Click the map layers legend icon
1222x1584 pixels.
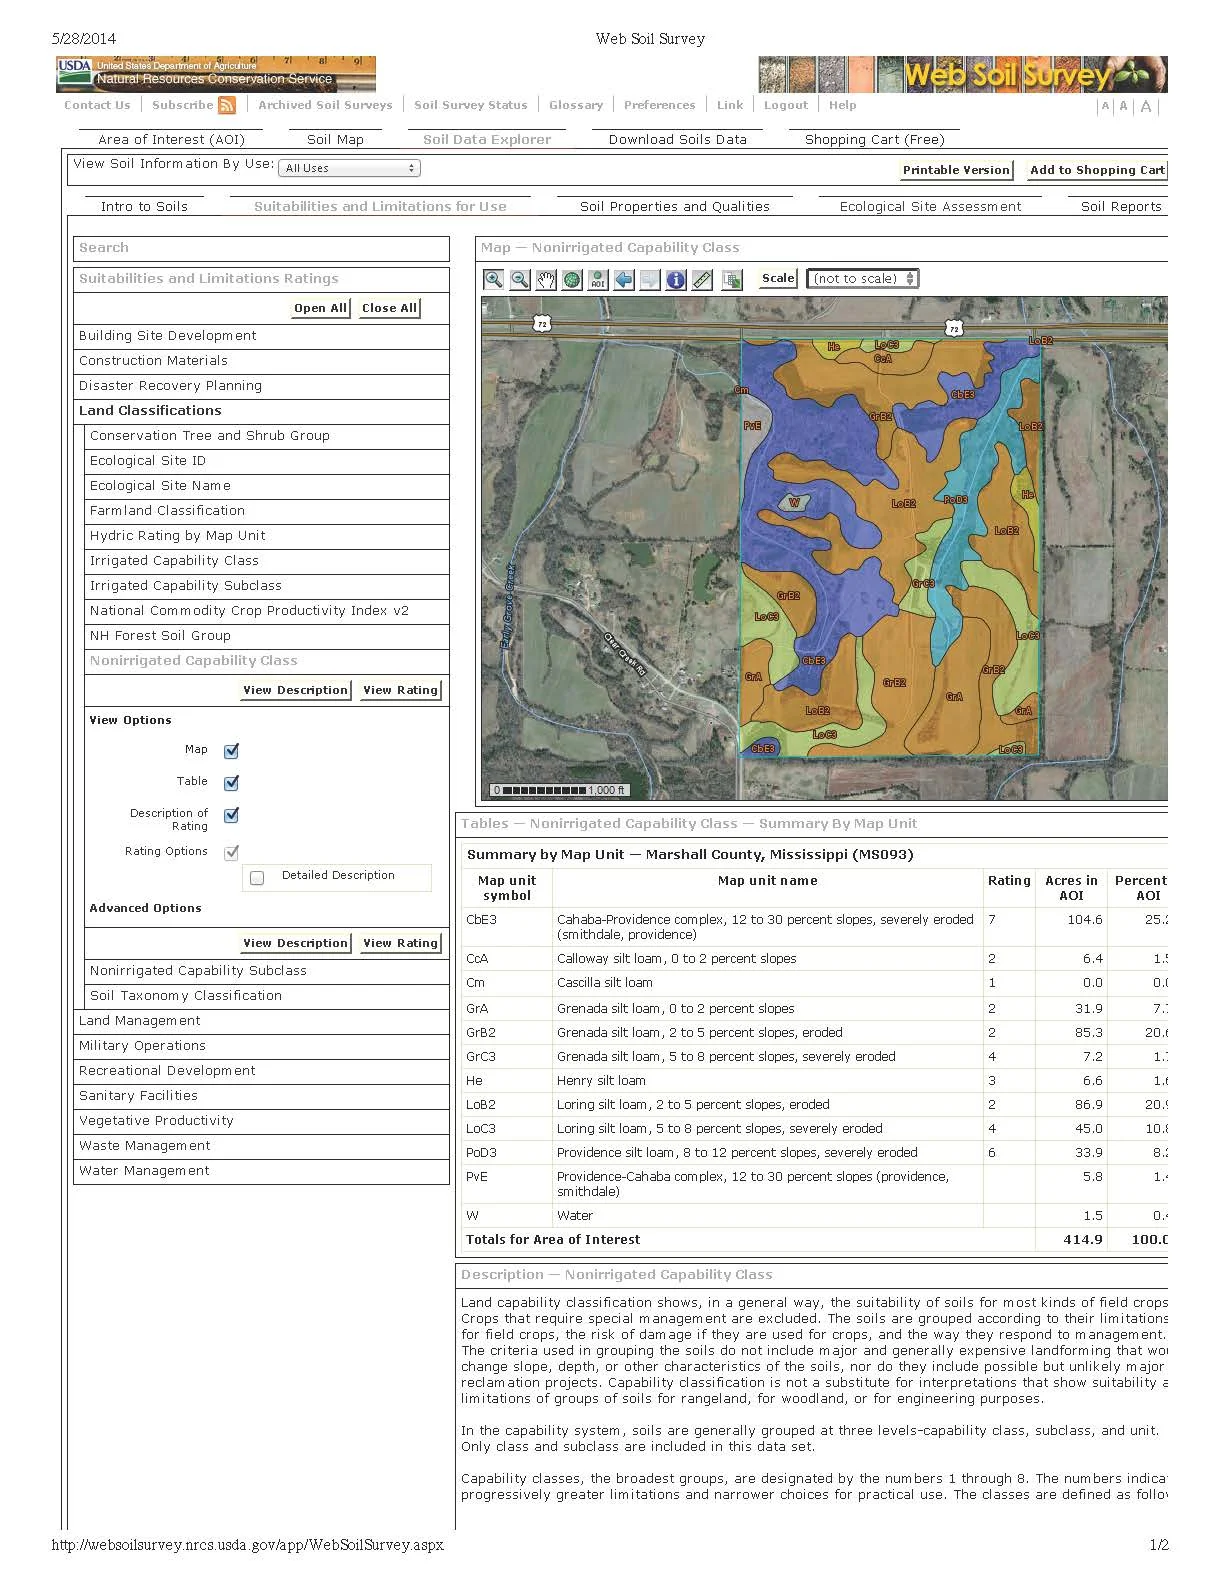coord(732,280)
